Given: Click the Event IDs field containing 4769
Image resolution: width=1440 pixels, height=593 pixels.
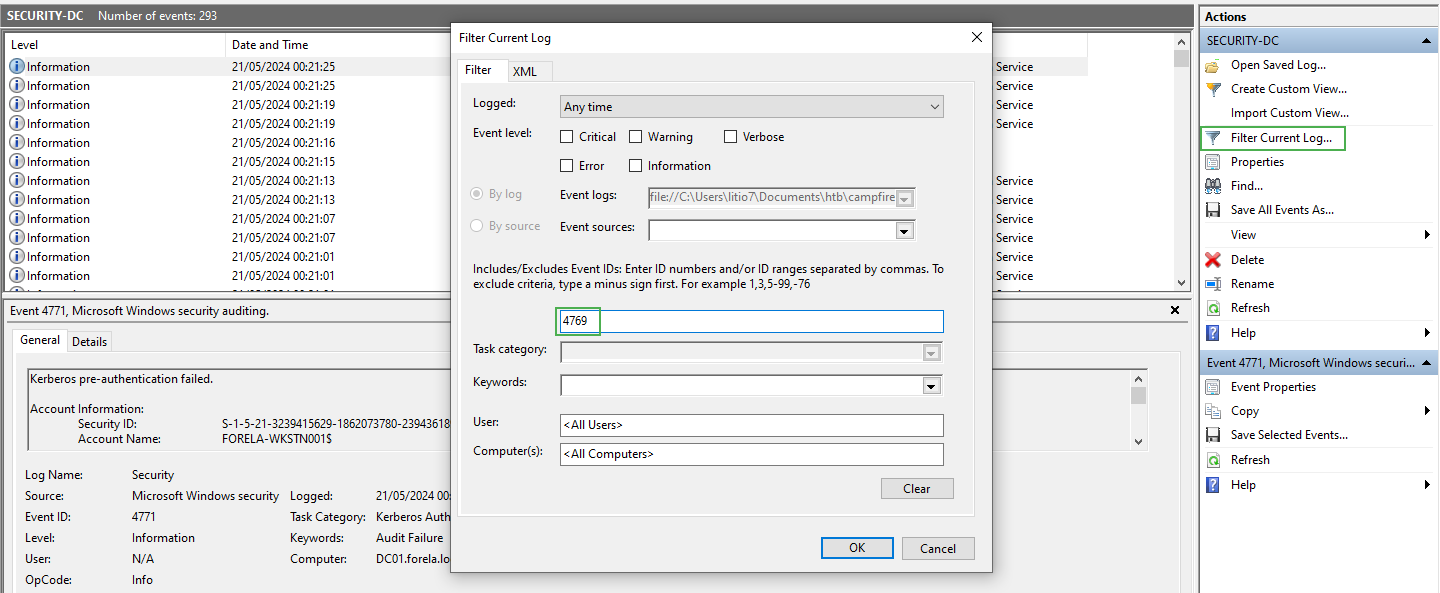Looking at the screenshot, I should click(x=750, y=321).
